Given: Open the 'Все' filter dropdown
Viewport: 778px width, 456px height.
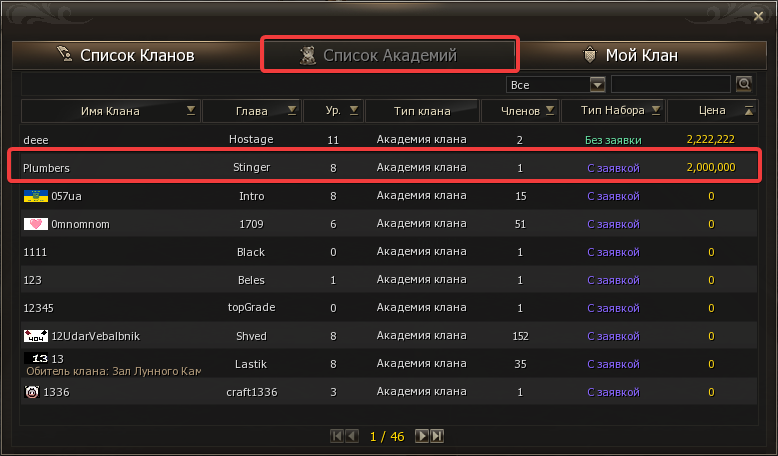Looking at the screenshot, I should coord(598,85).
